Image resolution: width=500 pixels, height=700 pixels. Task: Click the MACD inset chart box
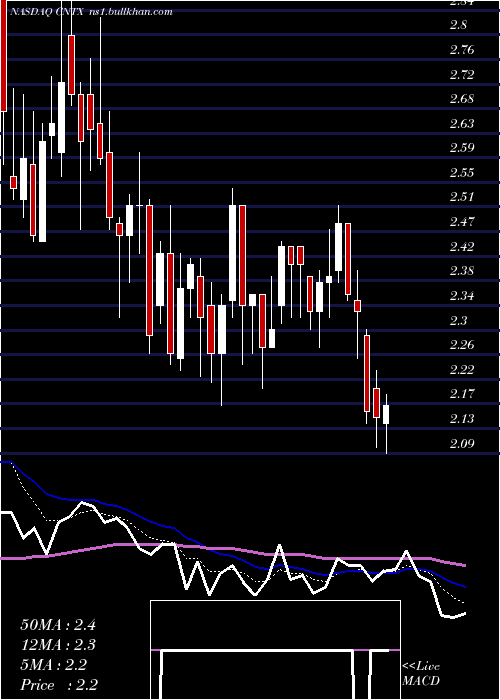tap(275, 650)
